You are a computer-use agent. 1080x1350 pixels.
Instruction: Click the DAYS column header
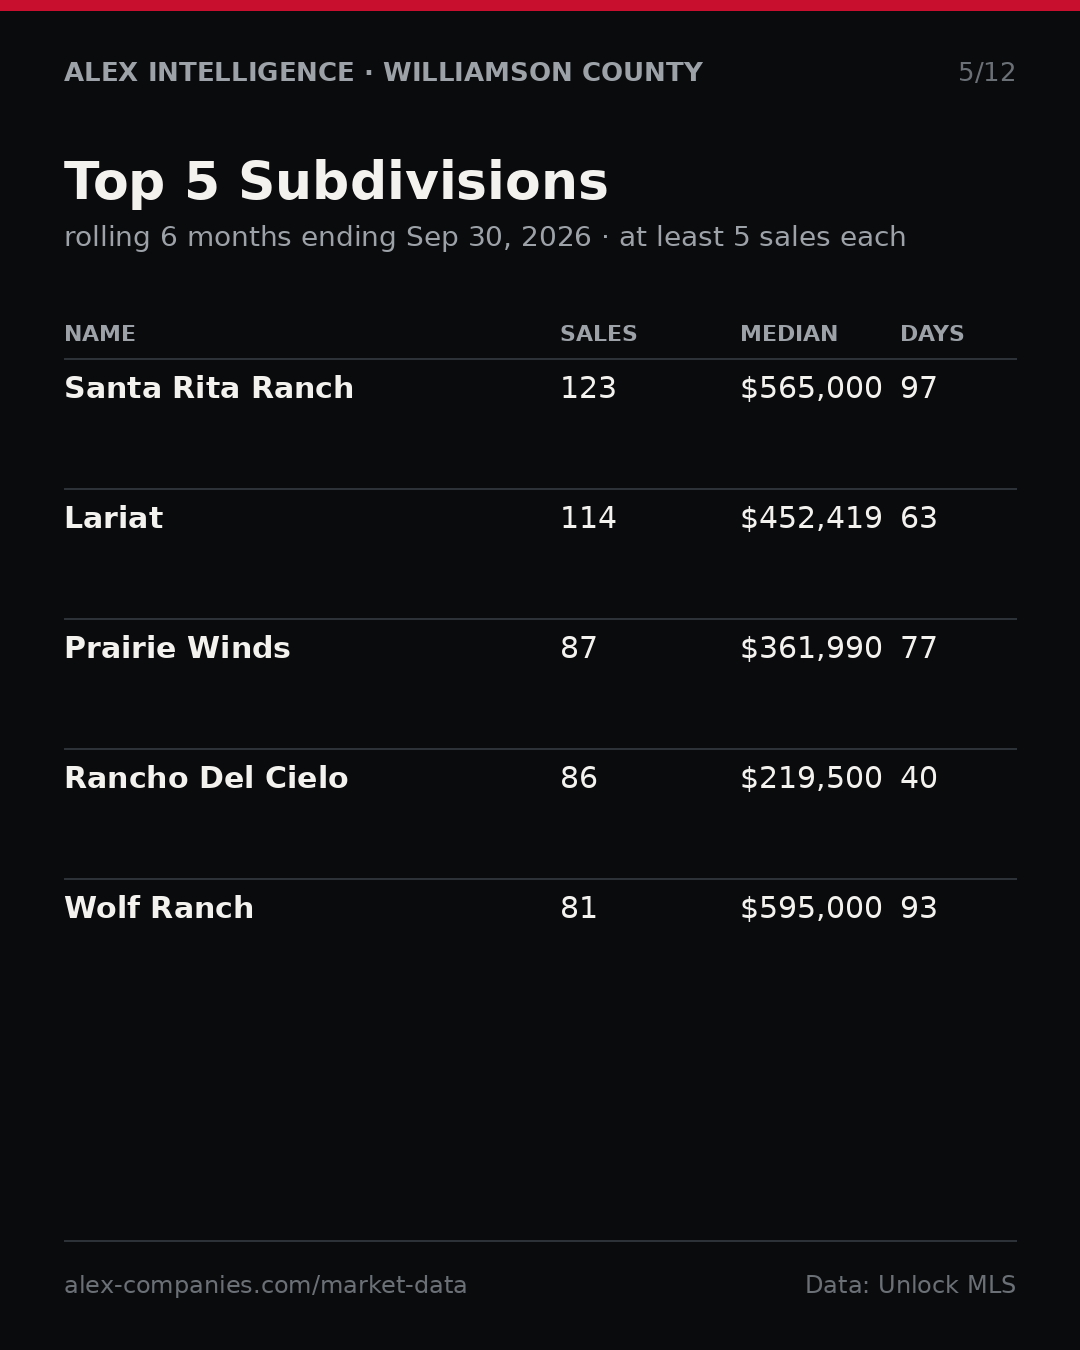pos(932,335)
